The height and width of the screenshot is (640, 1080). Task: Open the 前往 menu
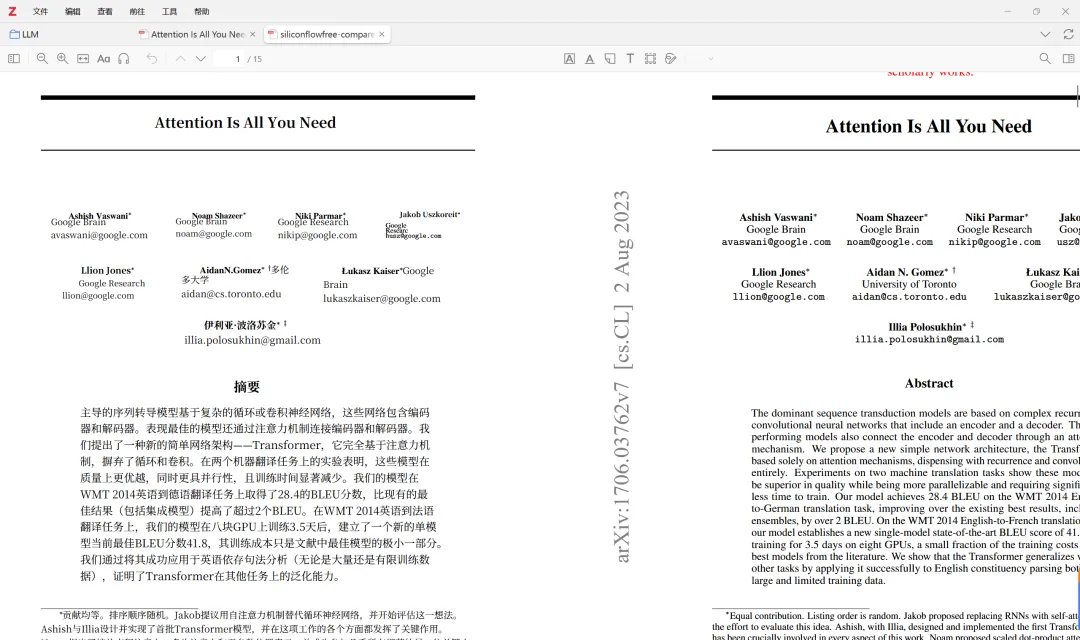pos(137,12)
